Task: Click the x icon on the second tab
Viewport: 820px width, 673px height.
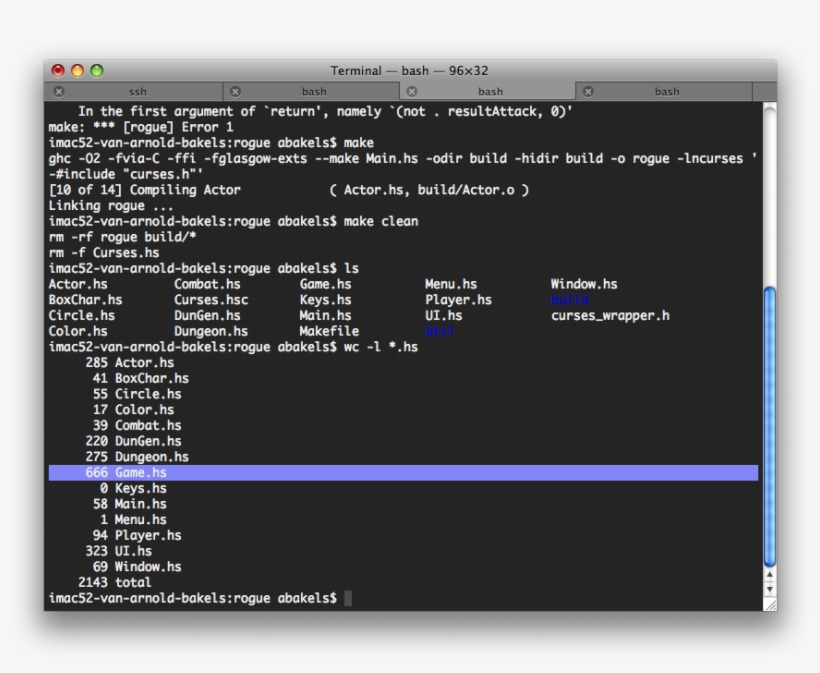Action: [235, 91]
